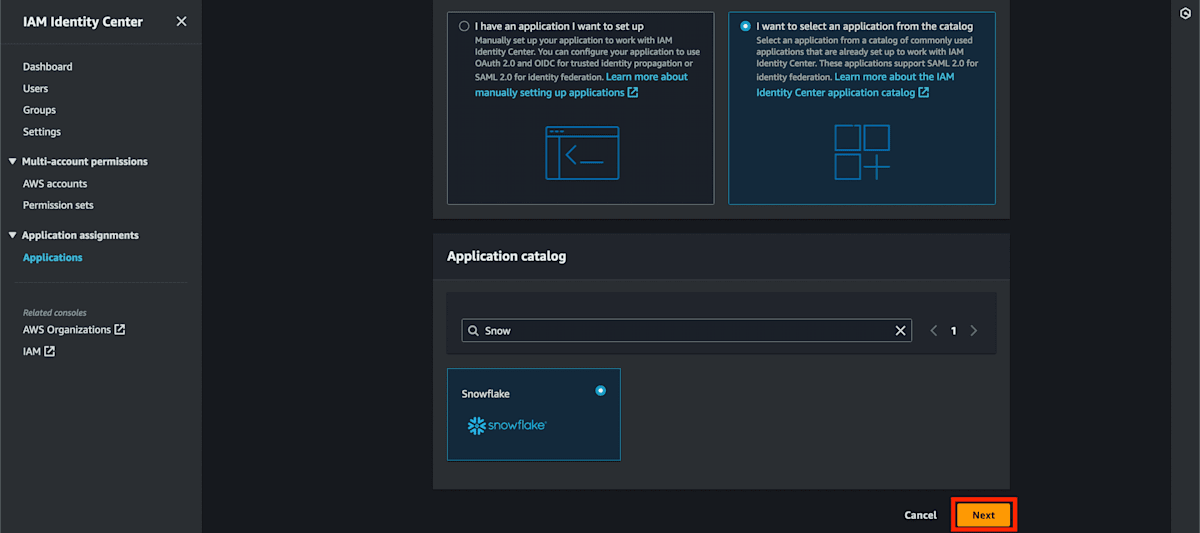The image size is (1200, 533).
Task: Go to next catalog page
Action: 974,331
